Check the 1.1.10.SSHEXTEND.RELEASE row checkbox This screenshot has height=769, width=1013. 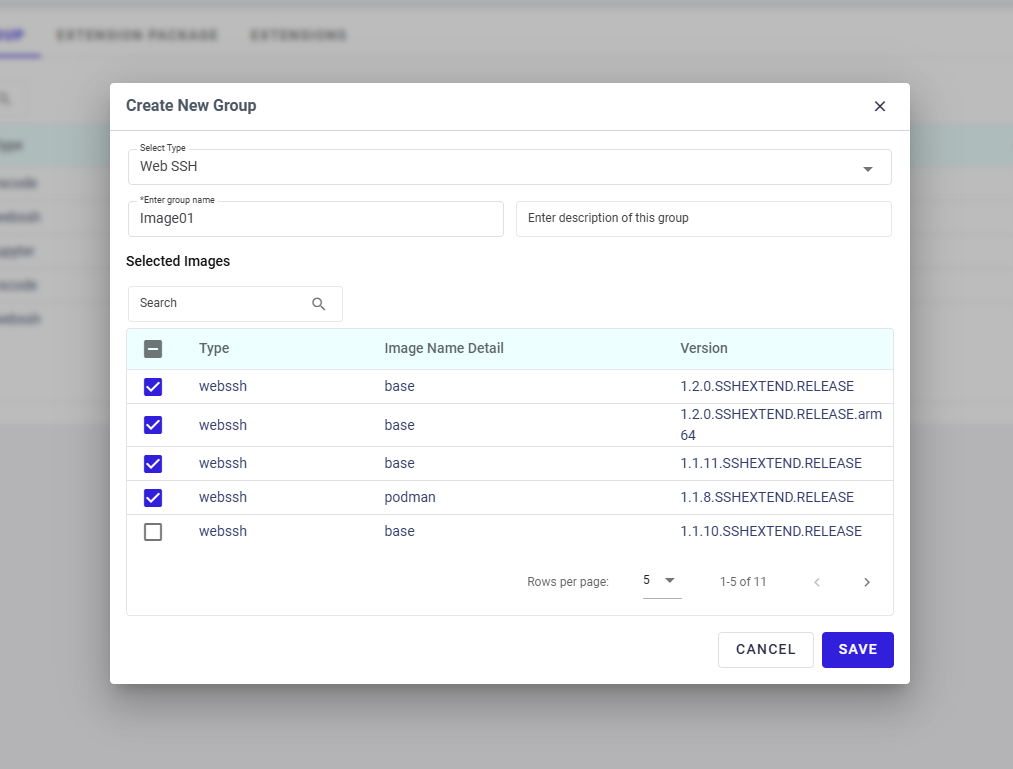click(x=153, y=532)
